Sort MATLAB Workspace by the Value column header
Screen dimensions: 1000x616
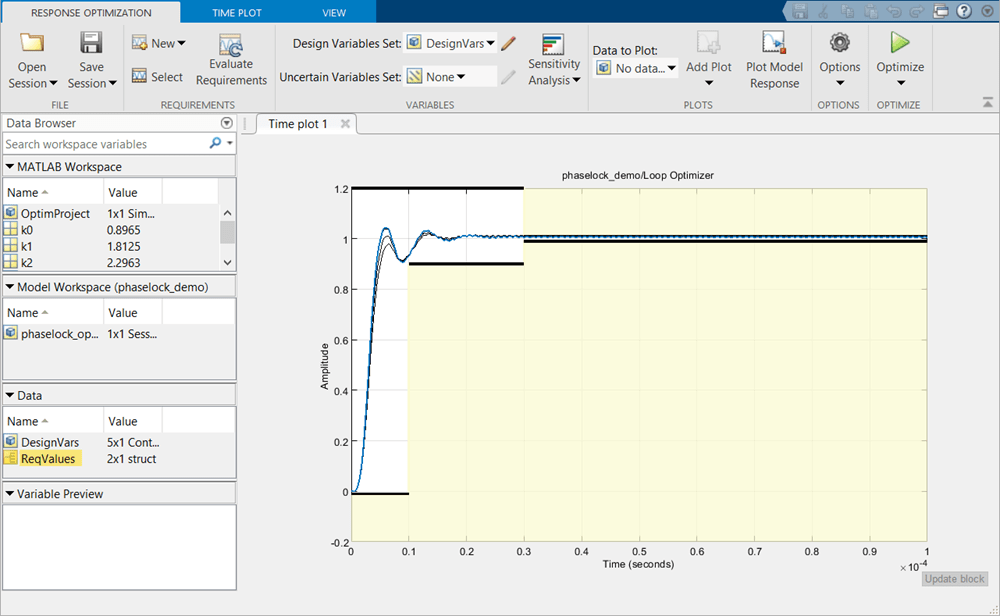(x=133, y=192)
